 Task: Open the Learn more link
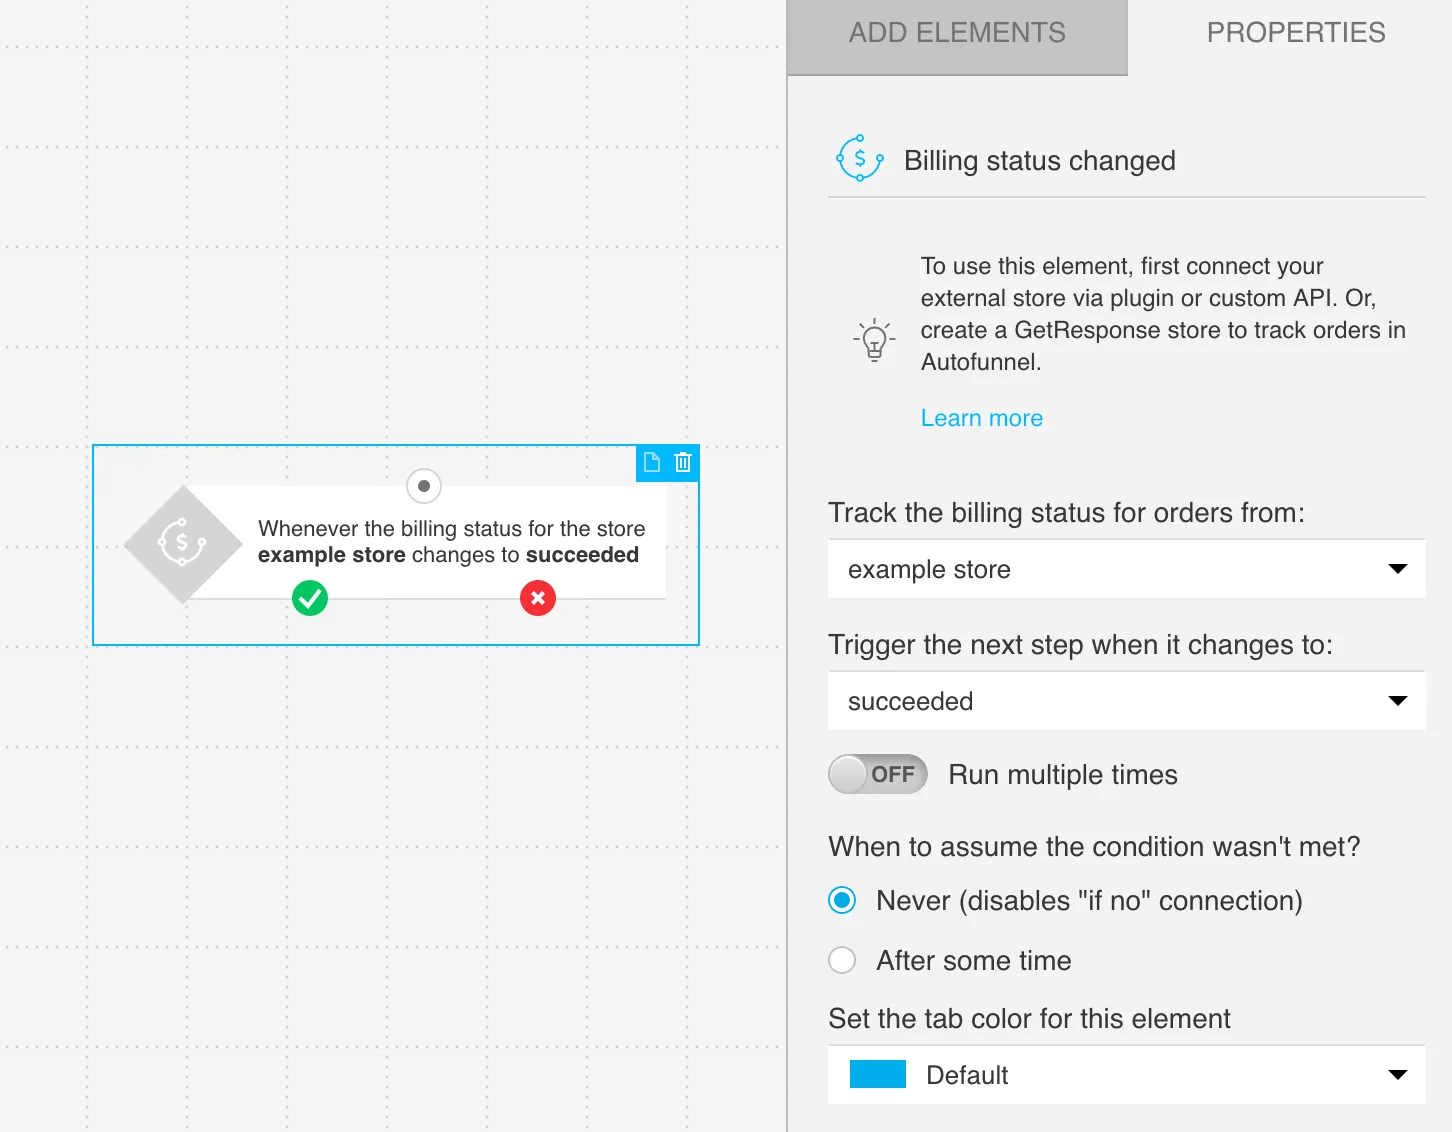click(981, 418)
